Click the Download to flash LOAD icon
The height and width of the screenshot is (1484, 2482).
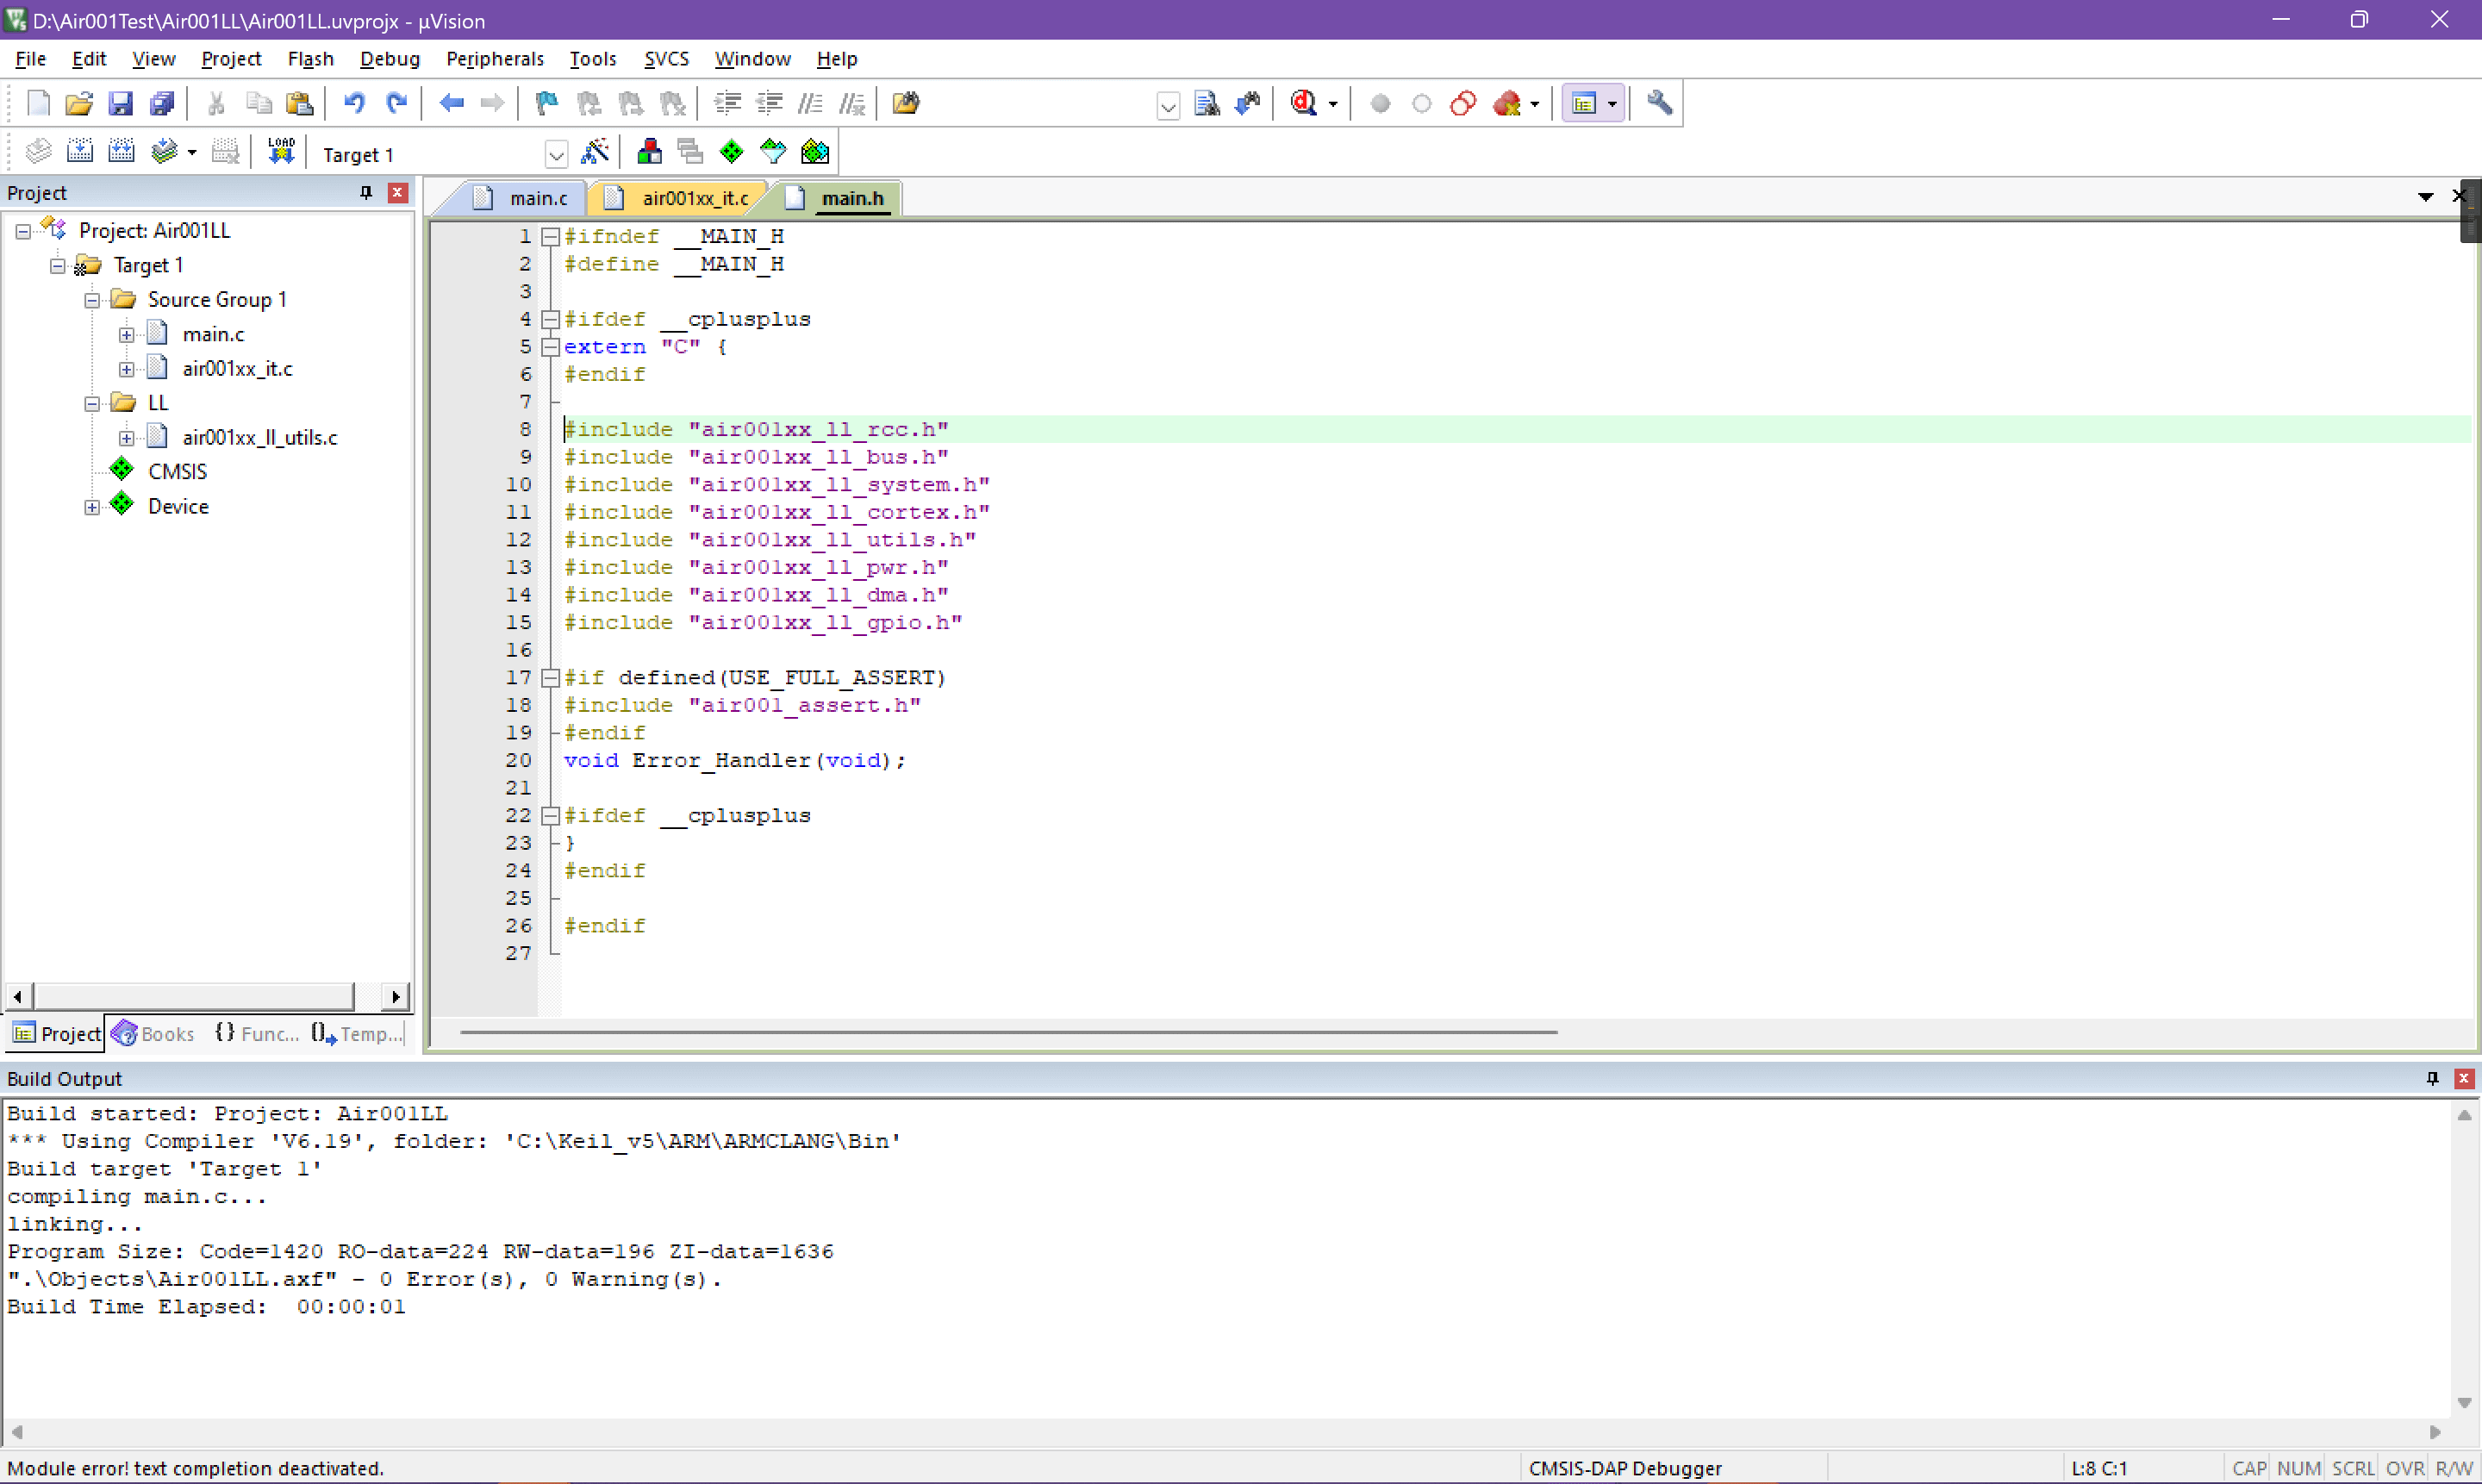coord(281,152)
